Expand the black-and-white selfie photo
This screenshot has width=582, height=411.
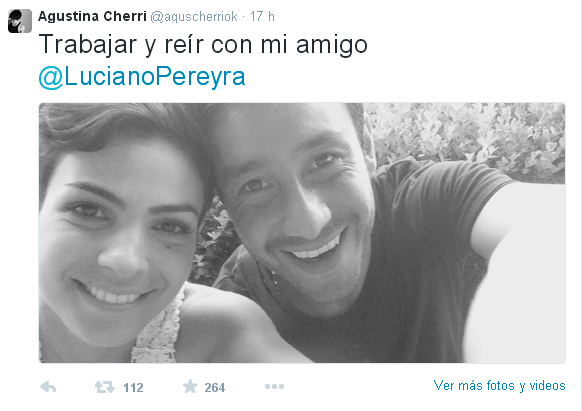pyautogui.click(x=302, y=233)
